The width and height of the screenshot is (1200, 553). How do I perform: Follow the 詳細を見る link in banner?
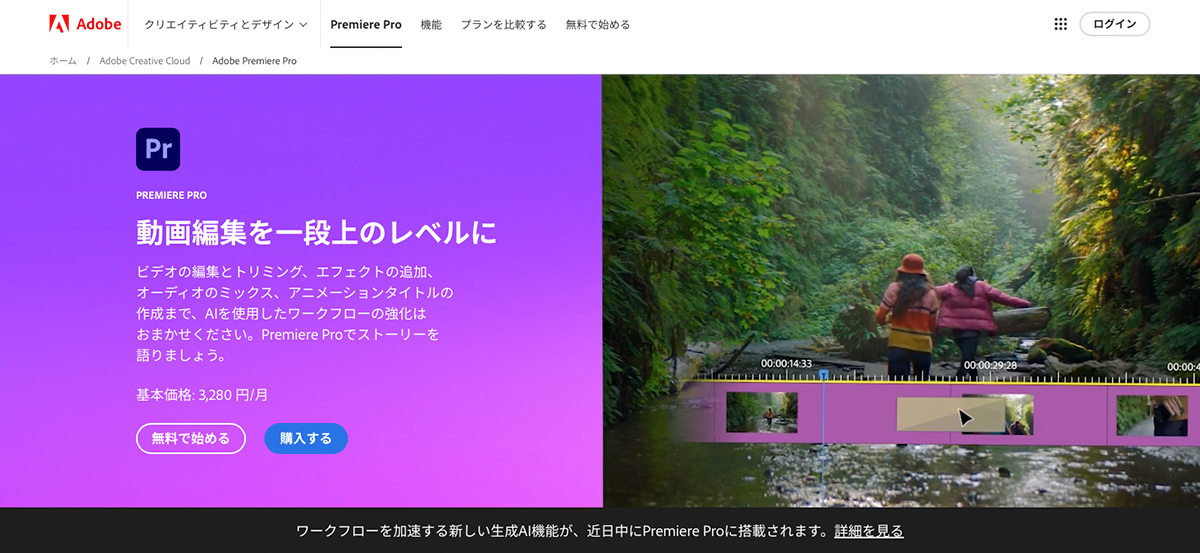tap(869, 531)
